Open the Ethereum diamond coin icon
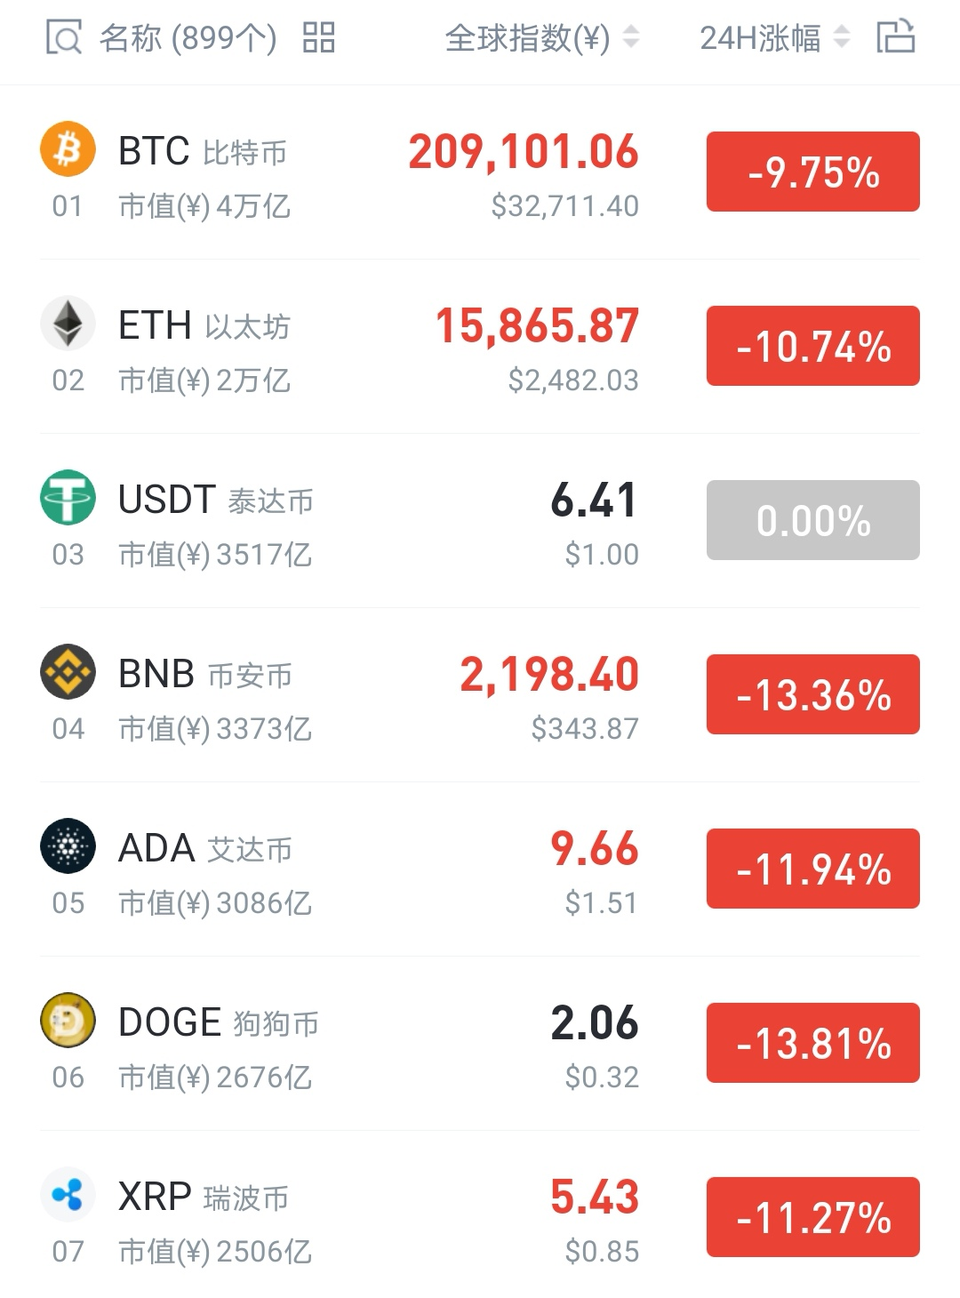 tap(68, 323)
